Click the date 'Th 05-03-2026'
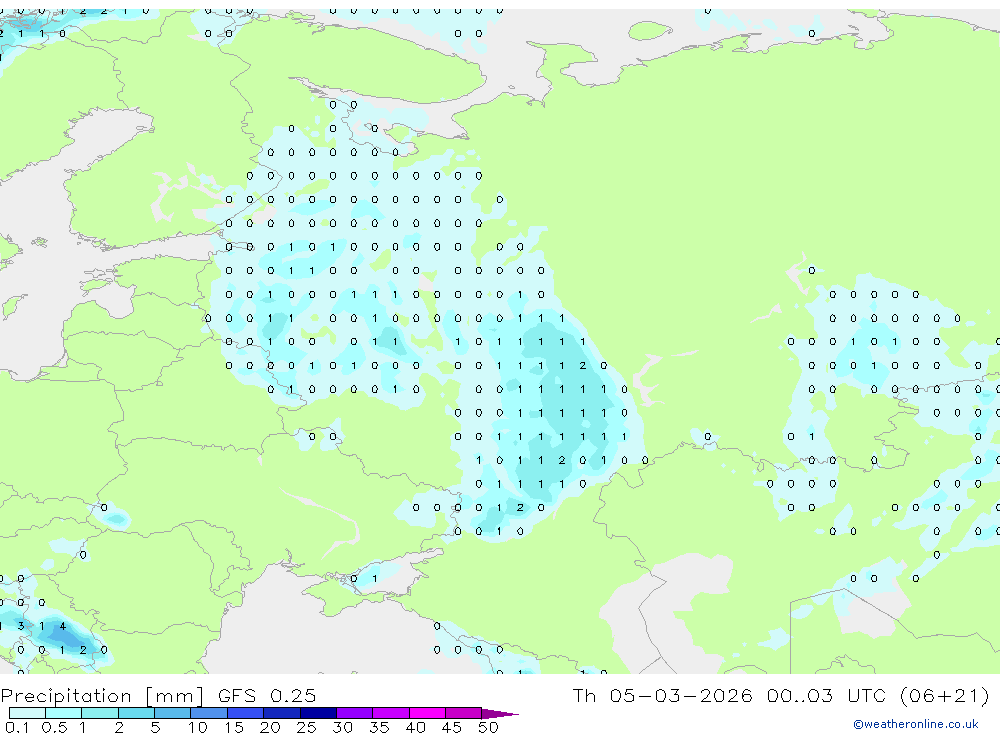This screenshot has width=1000, height=733. tap(662, 695)
